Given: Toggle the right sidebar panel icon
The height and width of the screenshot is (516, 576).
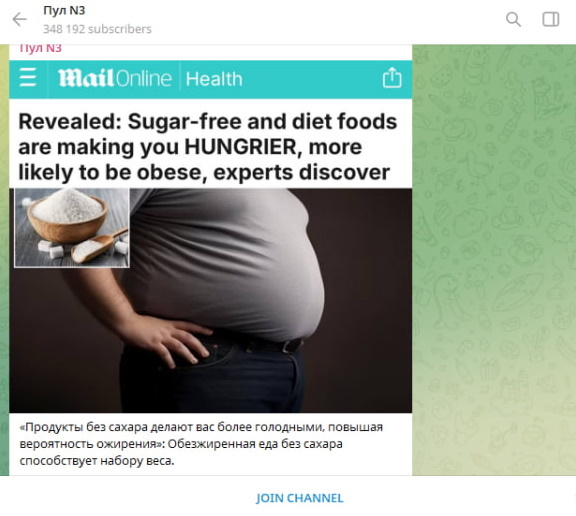Looking at the screenshot, I should tap(551, 19).
